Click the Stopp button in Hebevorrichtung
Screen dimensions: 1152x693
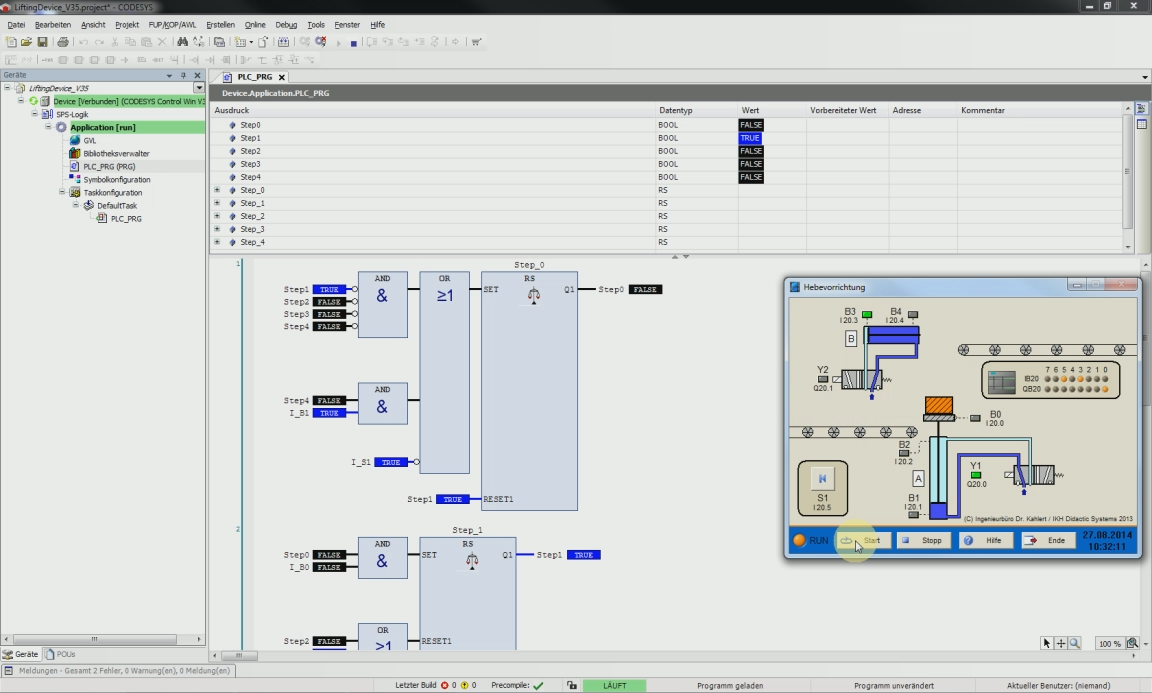point(924,540)
